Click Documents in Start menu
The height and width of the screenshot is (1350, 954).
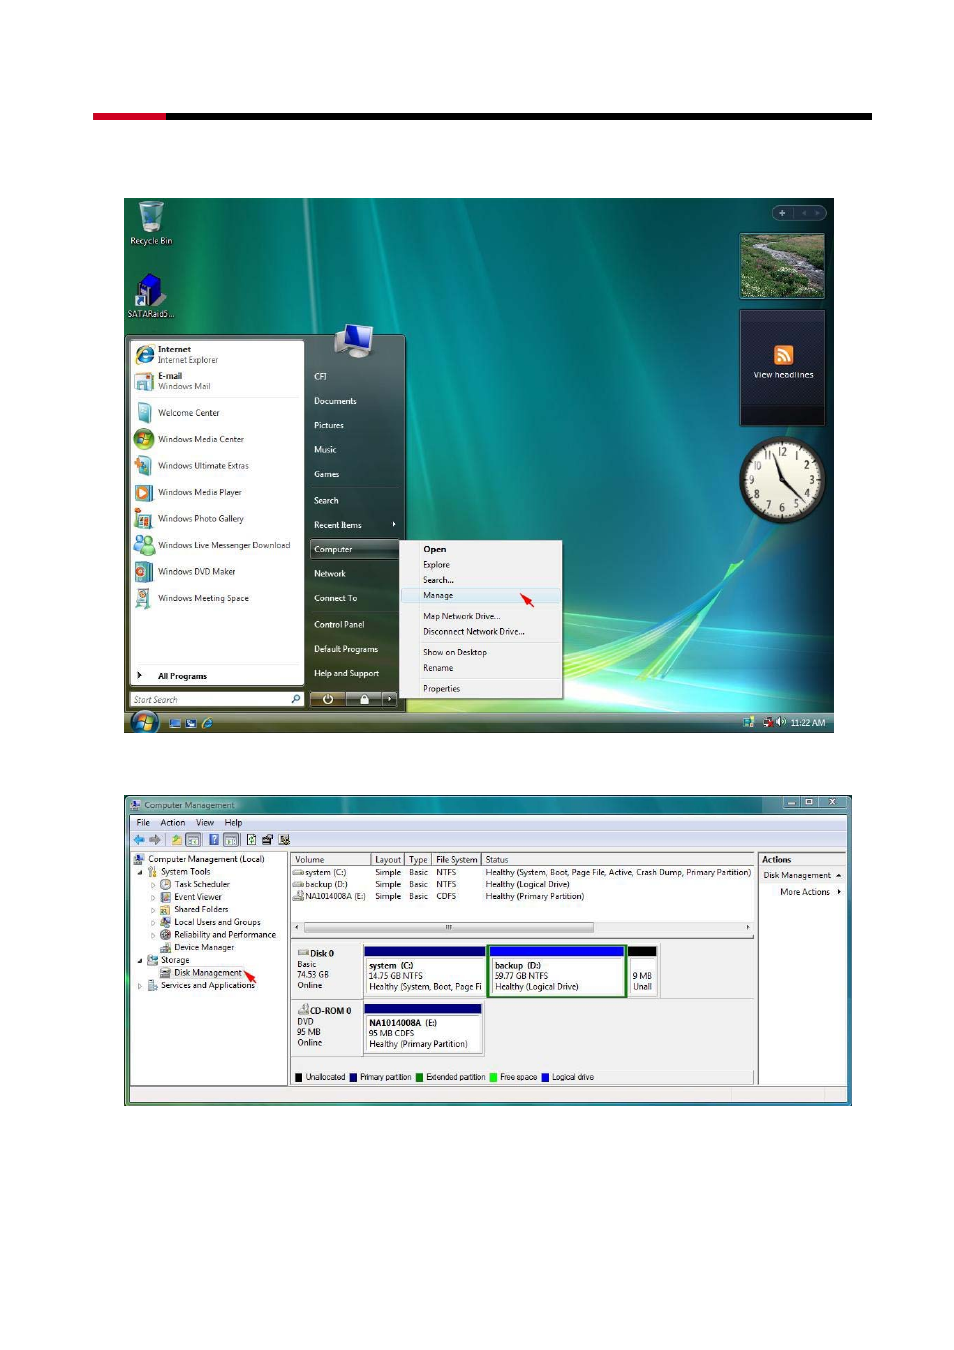coord(335,401)
